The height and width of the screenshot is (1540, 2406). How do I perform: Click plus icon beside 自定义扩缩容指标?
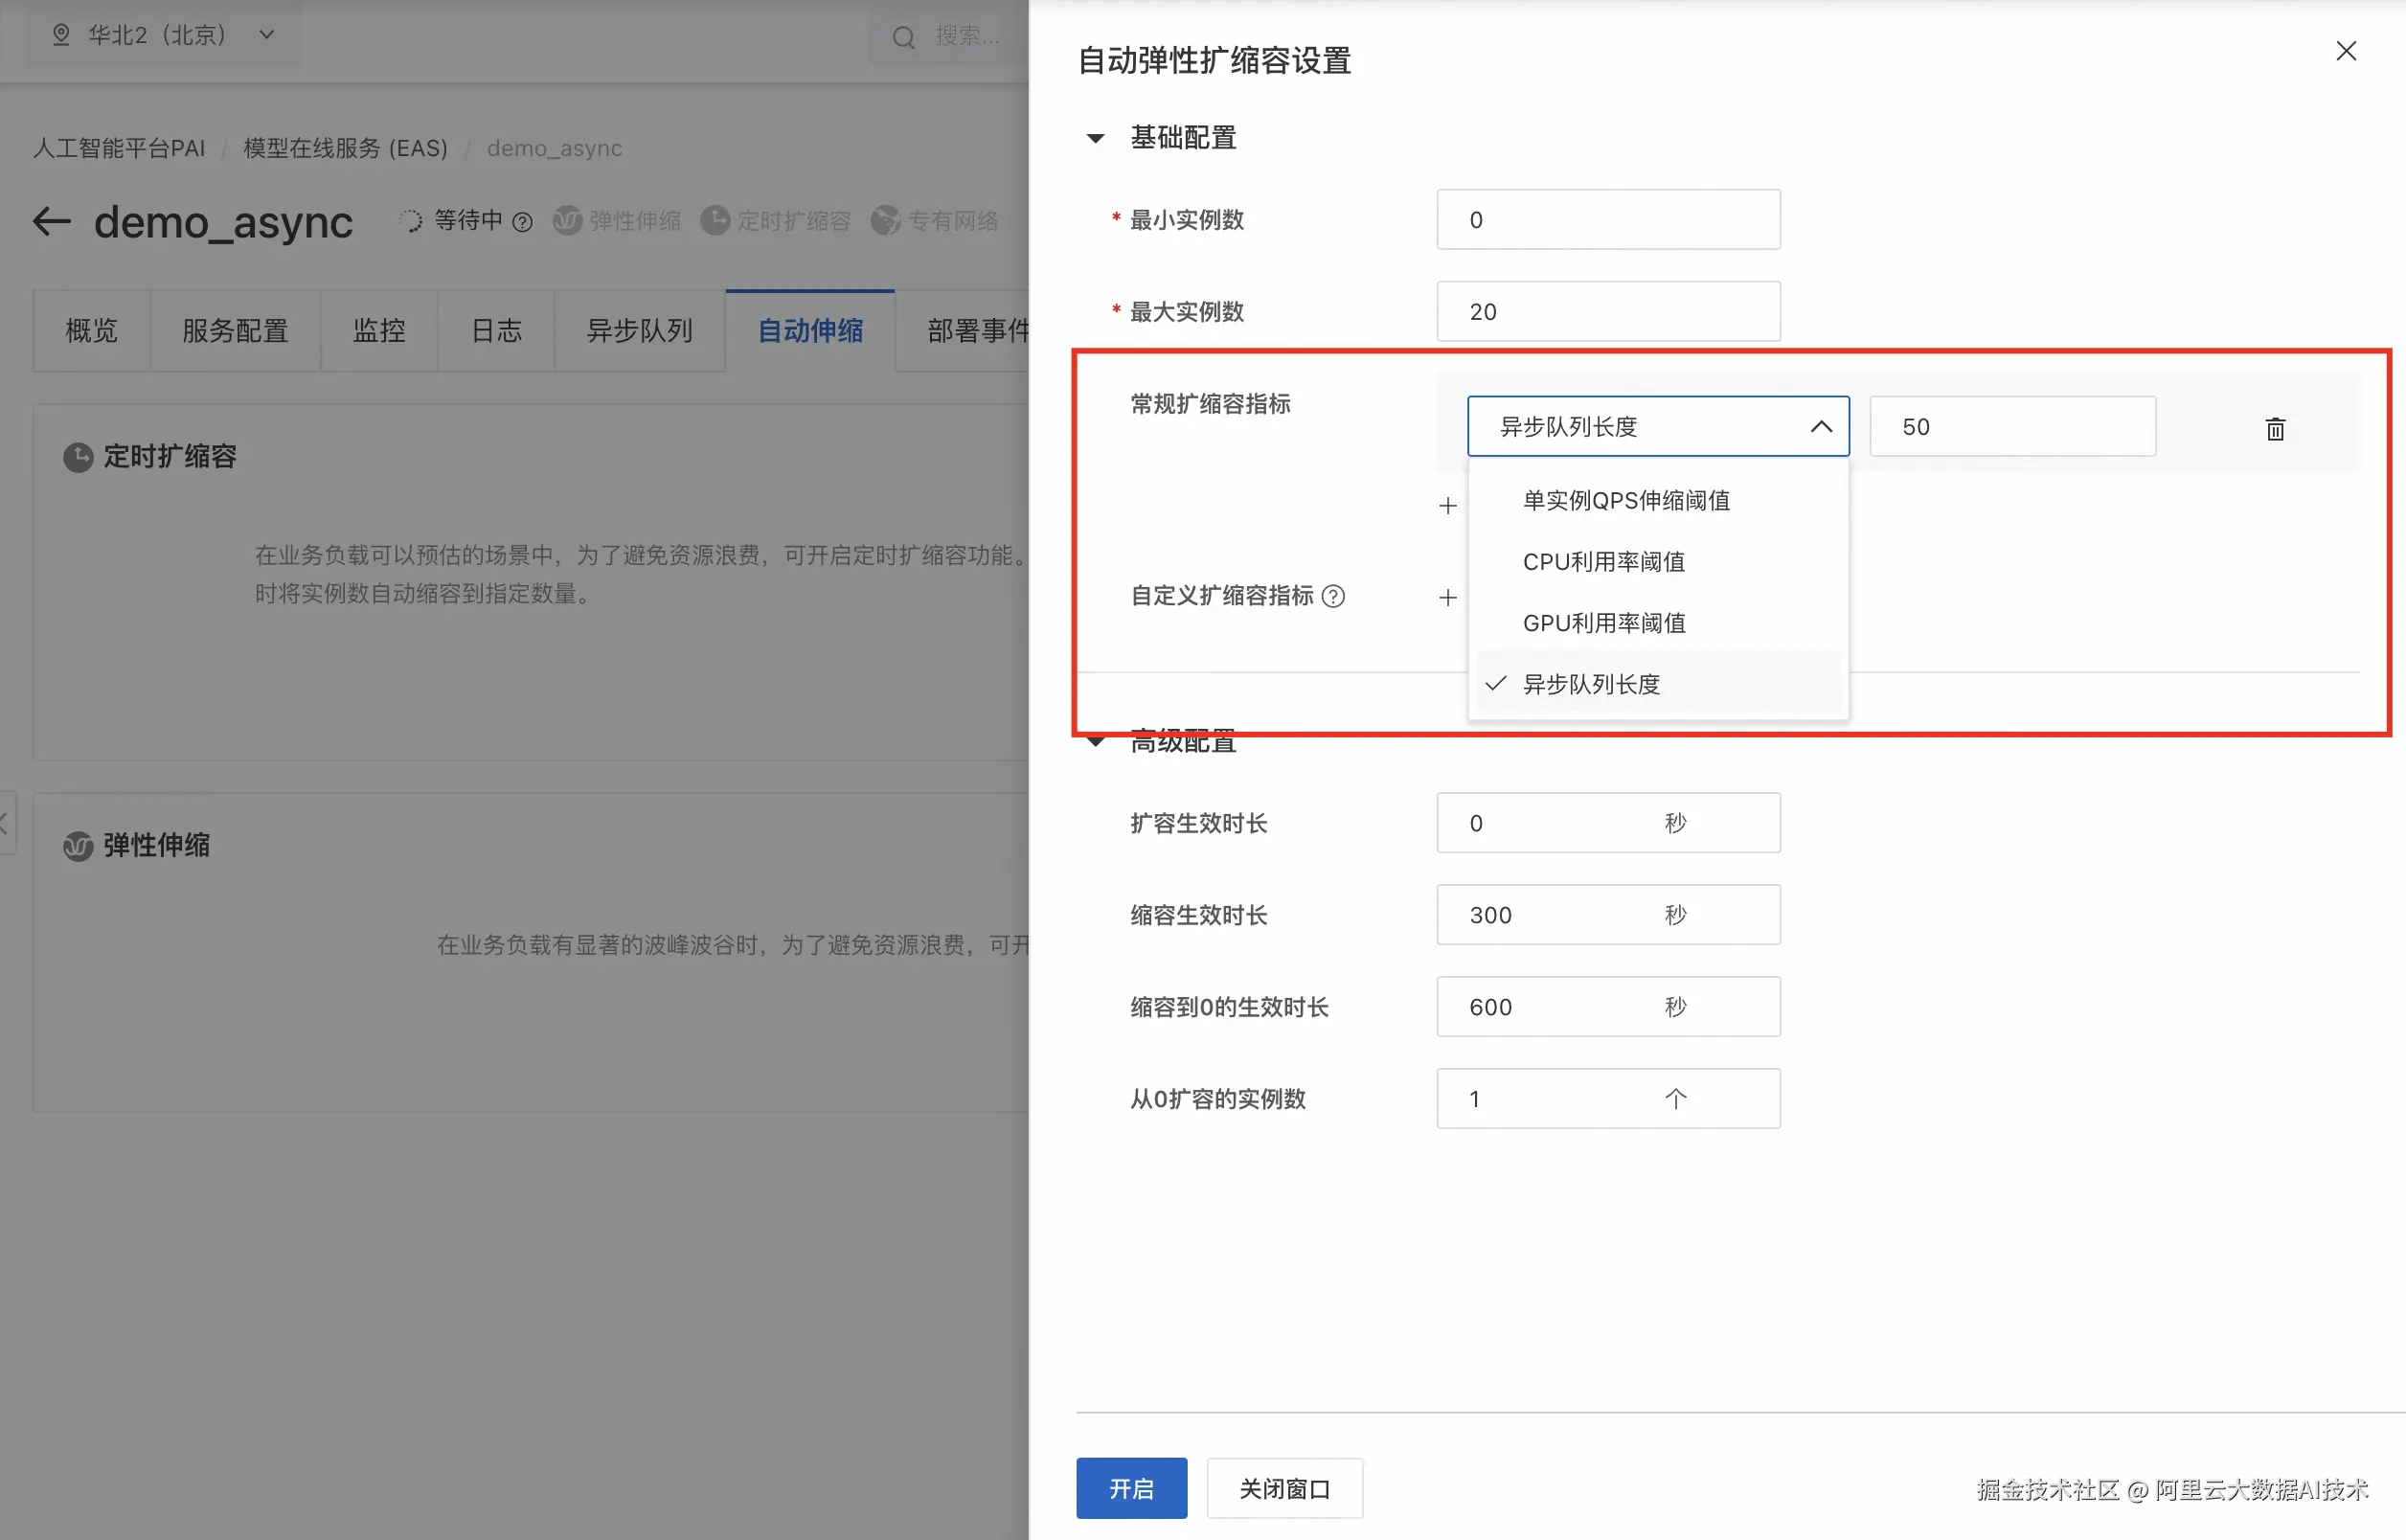pos(1447,598)
